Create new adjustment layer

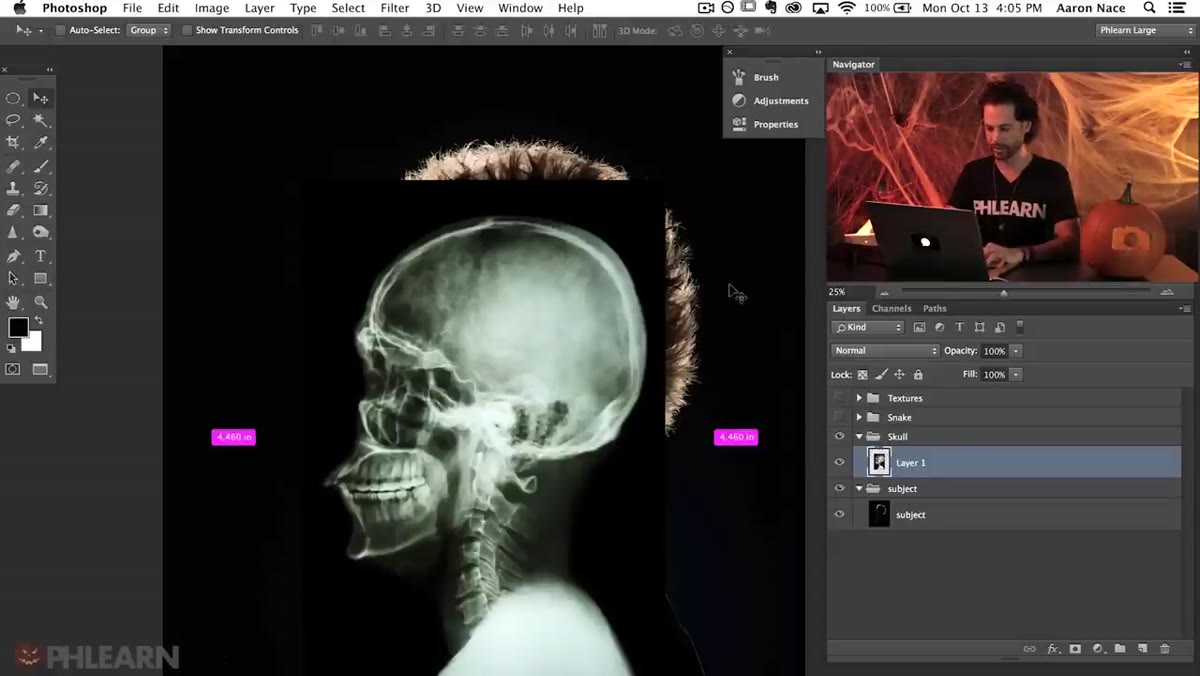coord(1098,649)
